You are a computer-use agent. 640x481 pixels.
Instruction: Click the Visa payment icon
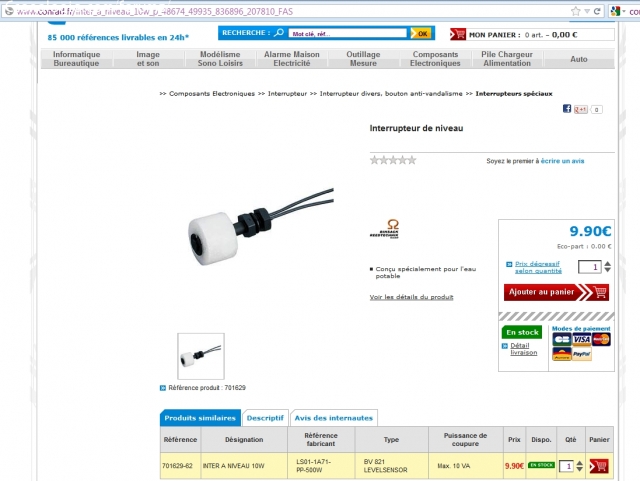(581, 339)
